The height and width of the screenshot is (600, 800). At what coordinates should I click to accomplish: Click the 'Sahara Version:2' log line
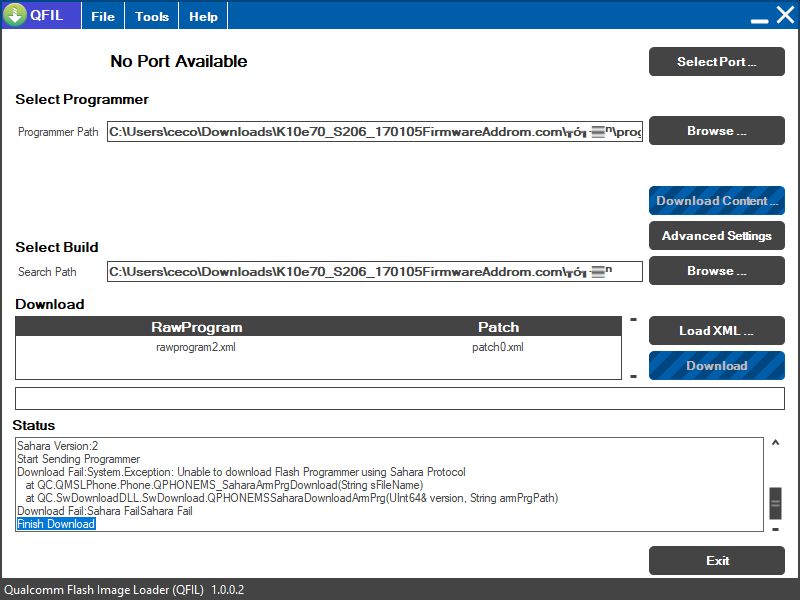tap(57, 446)
